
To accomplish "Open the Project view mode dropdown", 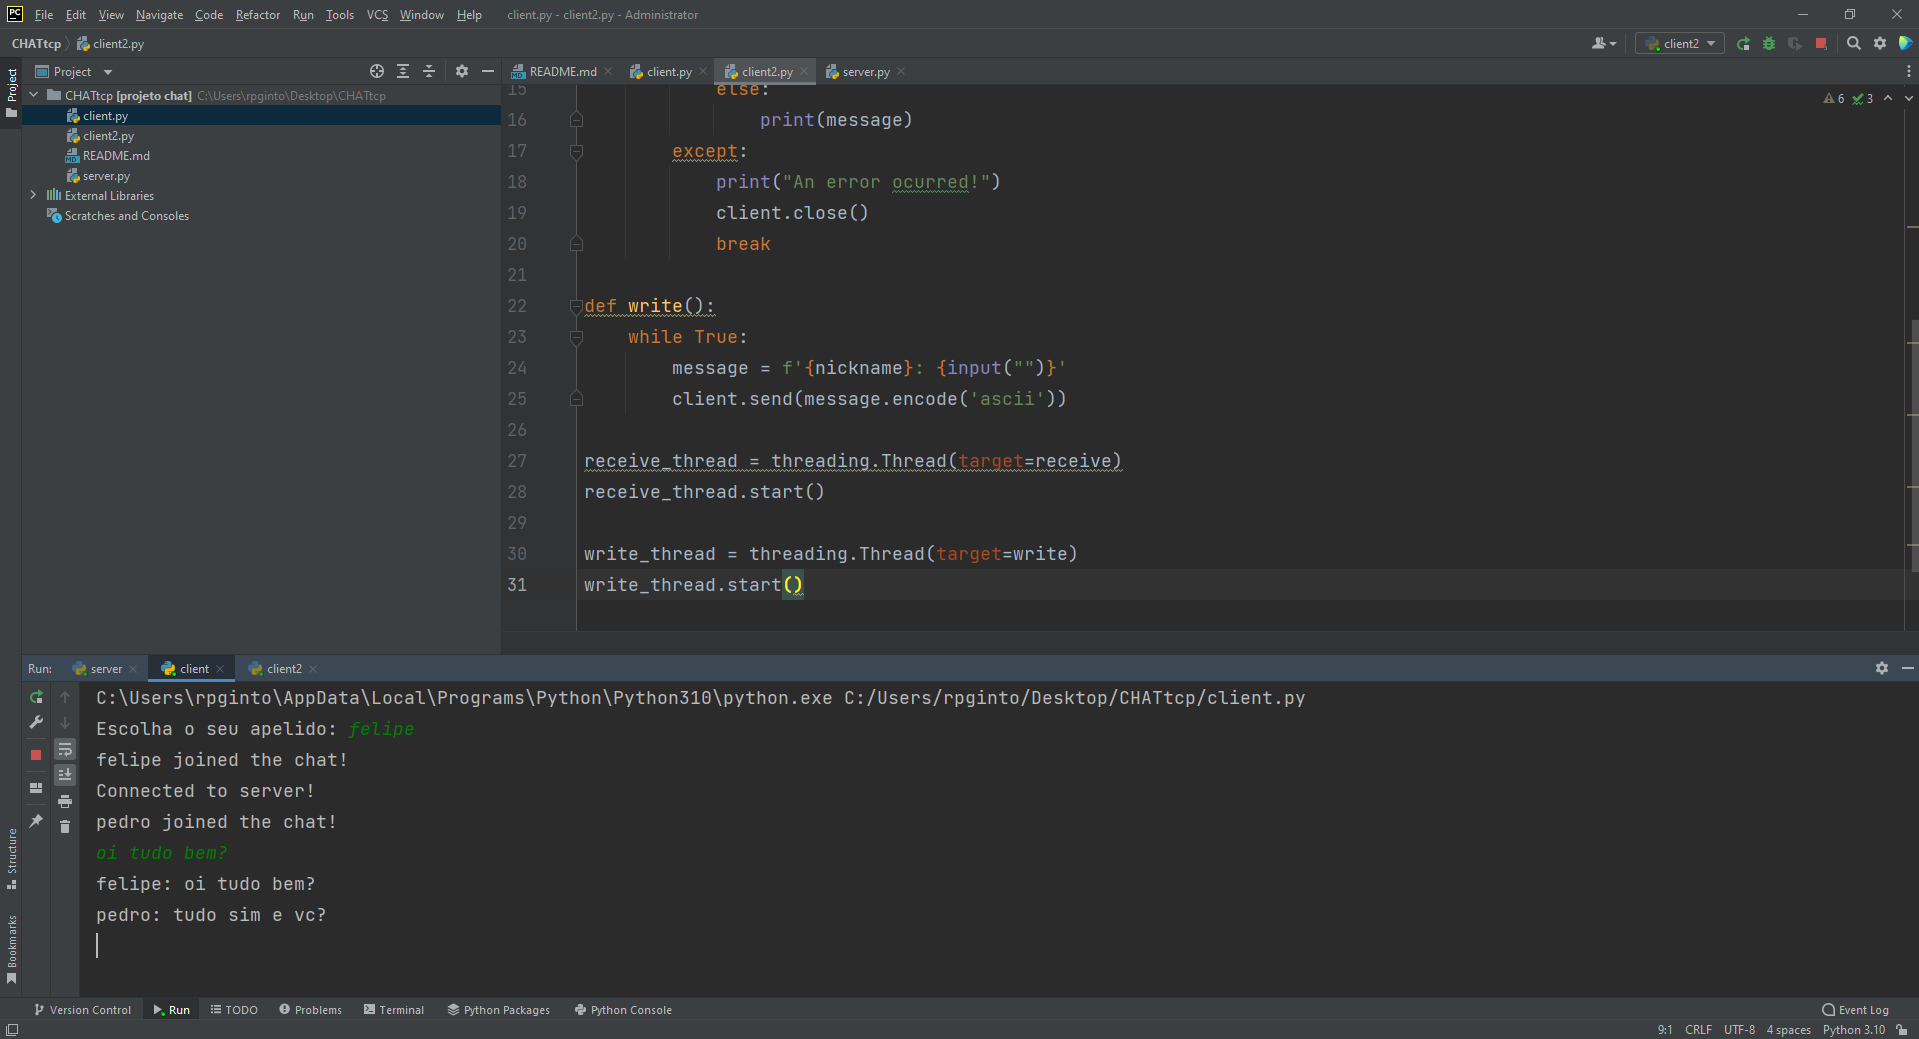I will coord(107,71).
